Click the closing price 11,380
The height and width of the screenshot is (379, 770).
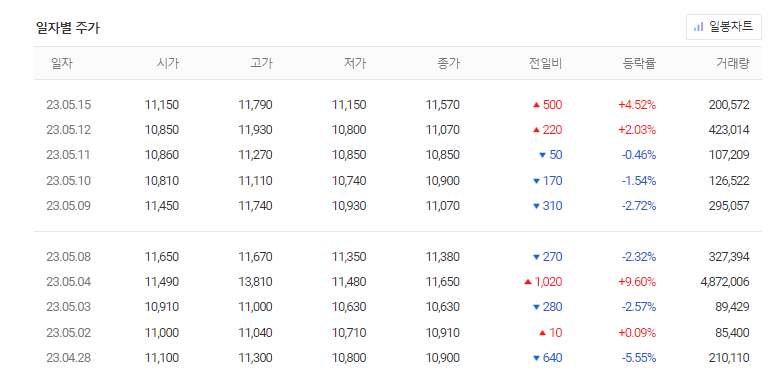coord(443,257)
